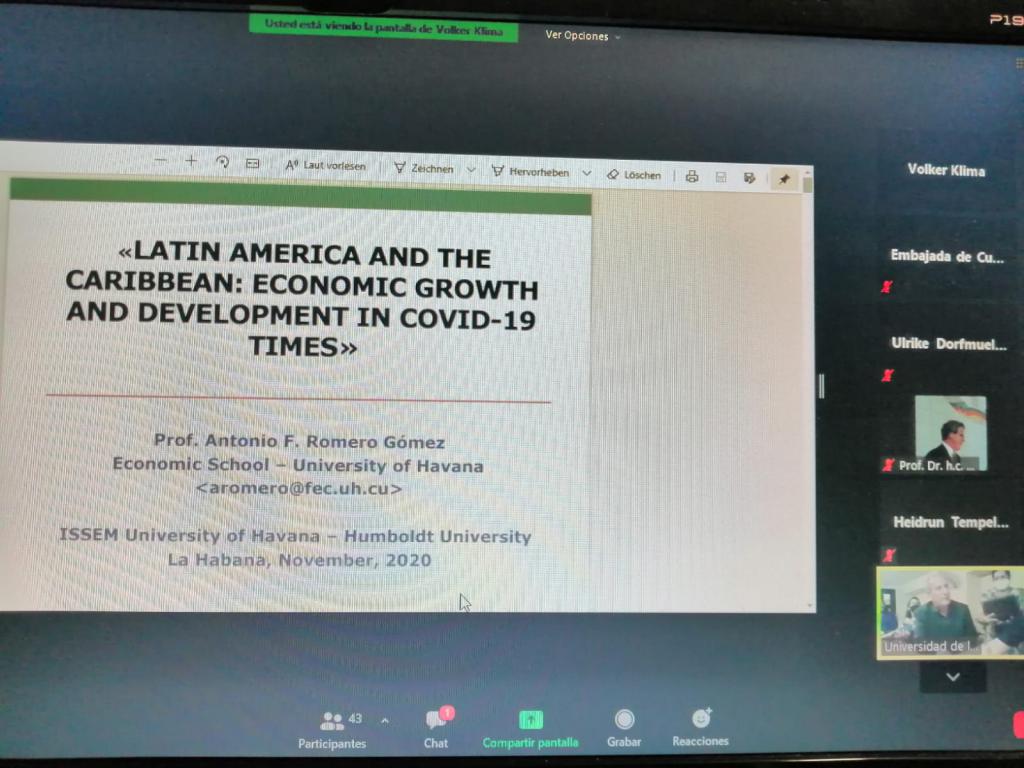
Task: Click Universidad de l... video thumbnail
Action: point(951,612)
